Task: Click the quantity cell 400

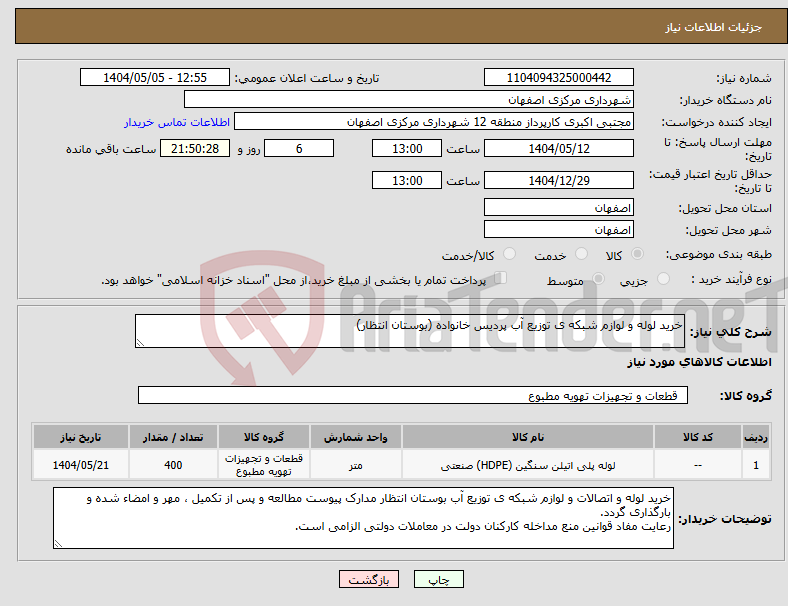Action: [173, 465]
